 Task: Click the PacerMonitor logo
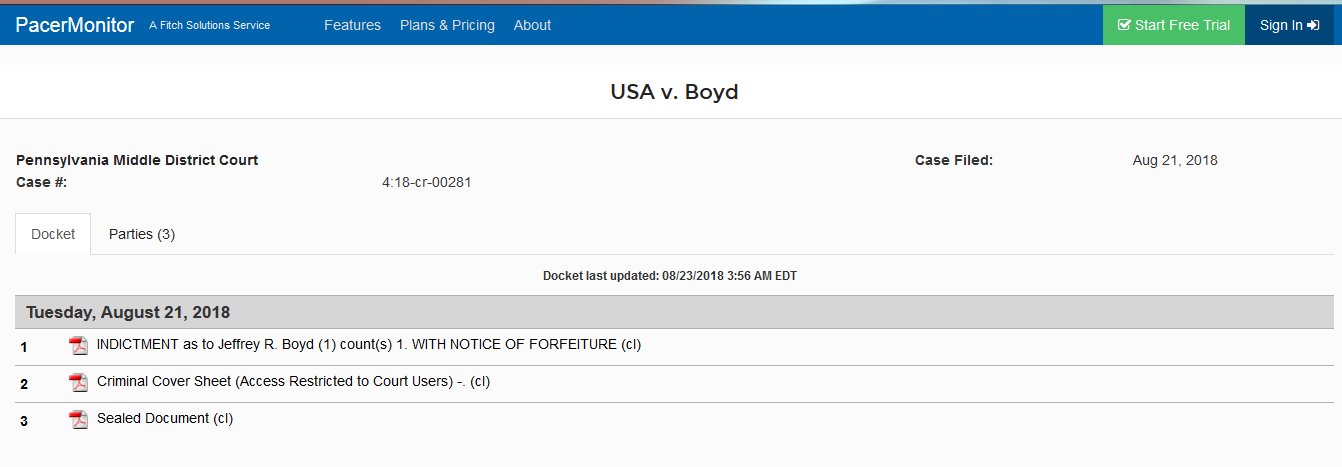coord(75,25)
